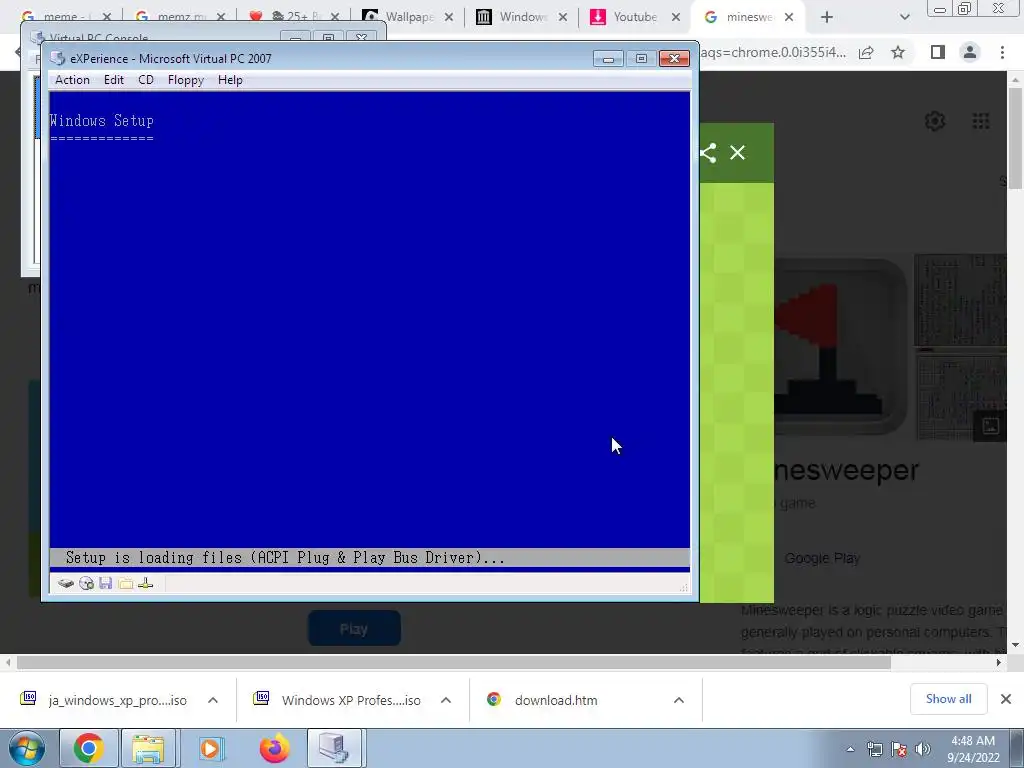Screen dimensions: 1024x768
Task: Open the Chrome profile avatar
Action: 970,52
